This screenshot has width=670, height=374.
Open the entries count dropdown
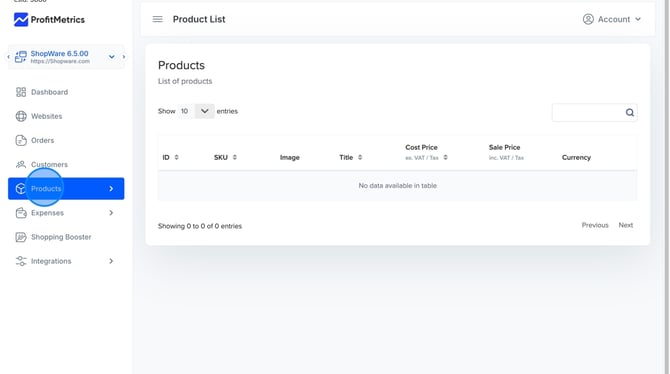tap(205, 111)
